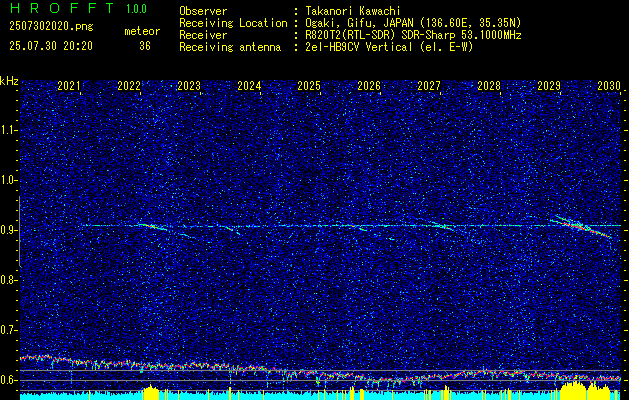Viewport: 629px width, 400px height.
Task: Click the 2024 time marker
Action: pyautogui.click(x=249, y=86)
